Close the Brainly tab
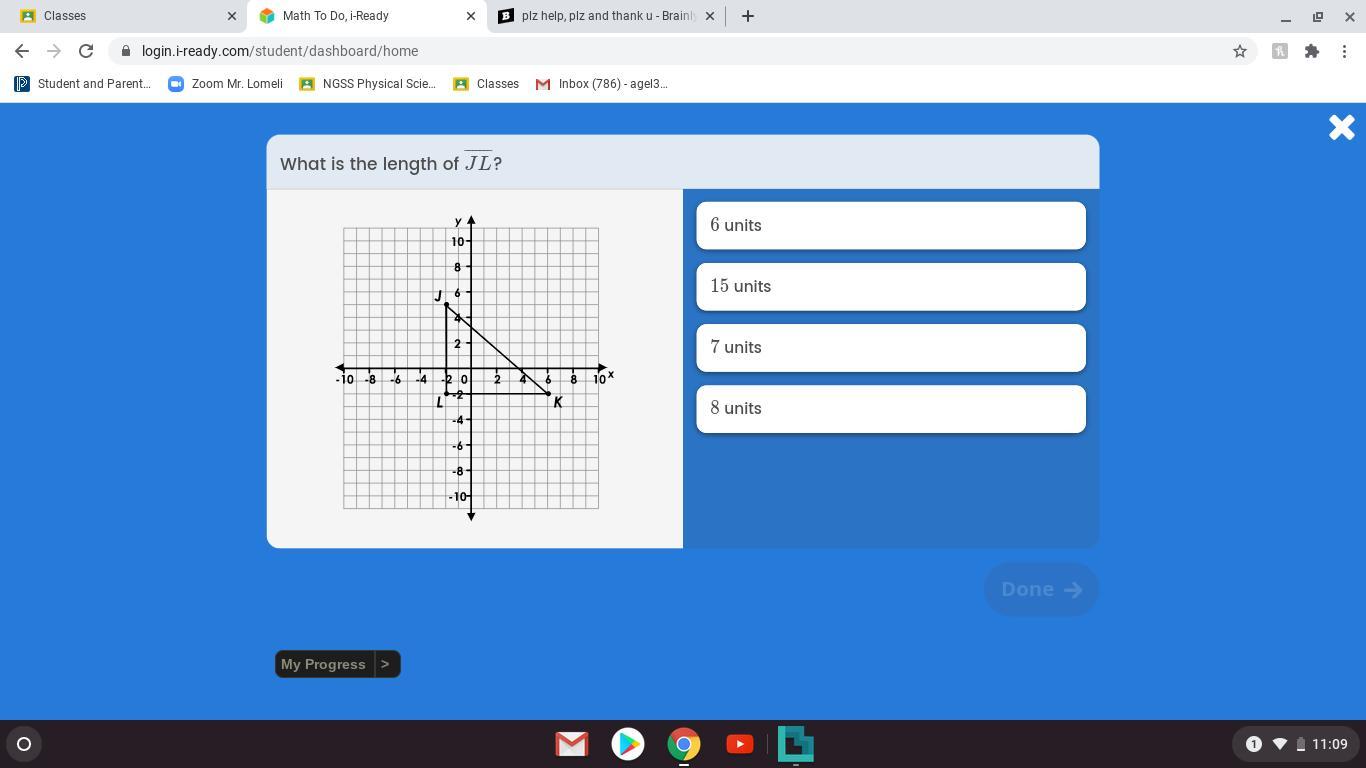This screenshot has height=768, width=1366. coord(710,16)
